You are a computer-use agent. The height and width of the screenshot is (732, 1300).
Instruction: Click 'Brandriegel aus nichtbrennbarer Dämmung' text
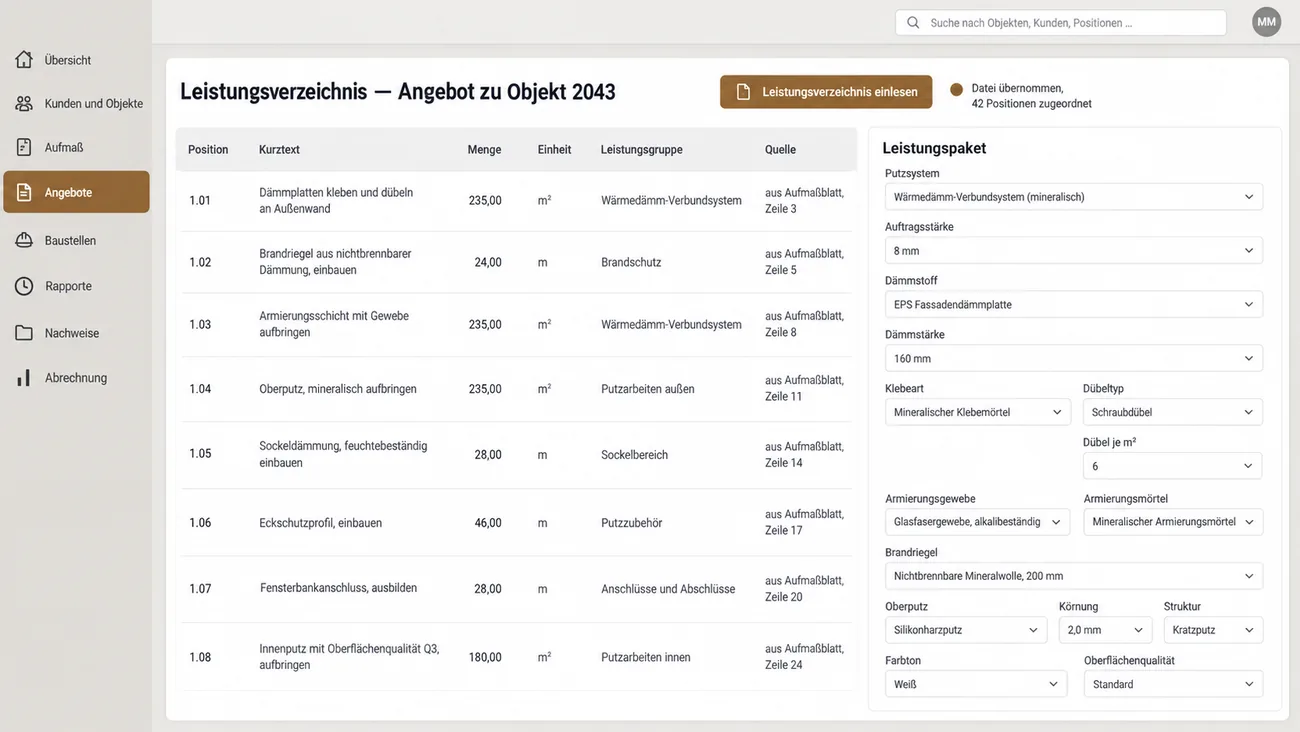(335, 262)
